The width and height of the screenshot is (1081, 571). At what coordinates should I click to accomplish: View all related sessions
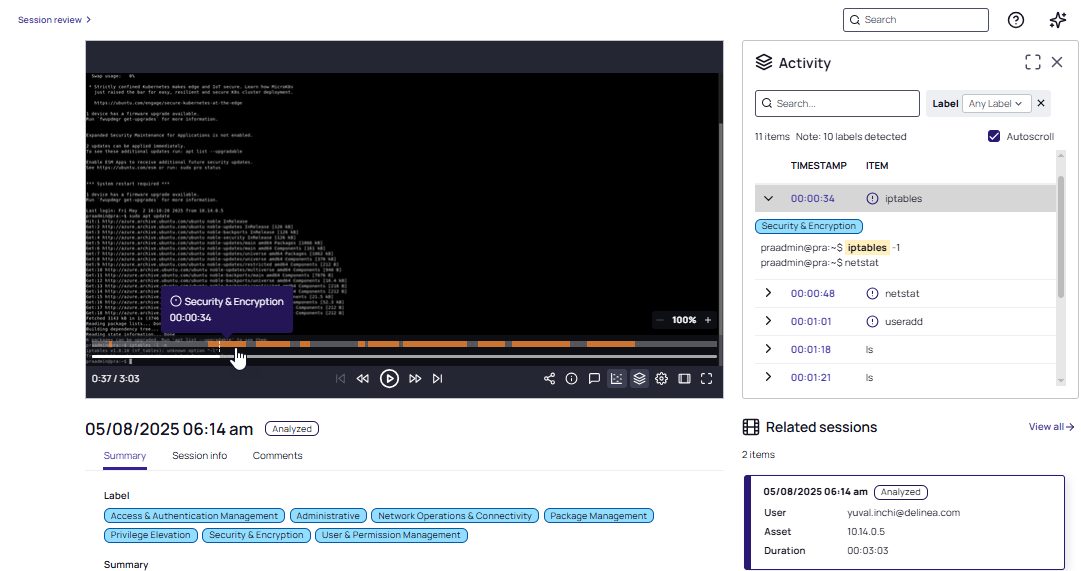pyautogui.click(x=1051, y=427)
